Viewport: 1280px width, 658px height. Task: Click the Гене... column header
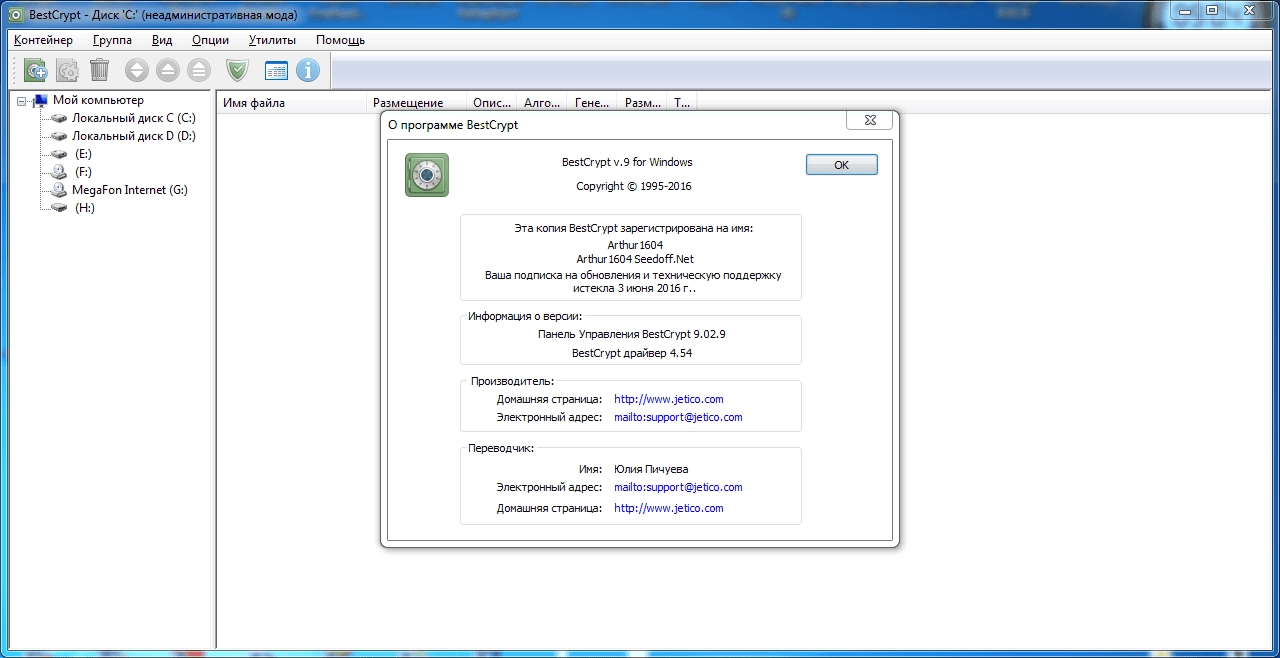coord(592,102)
